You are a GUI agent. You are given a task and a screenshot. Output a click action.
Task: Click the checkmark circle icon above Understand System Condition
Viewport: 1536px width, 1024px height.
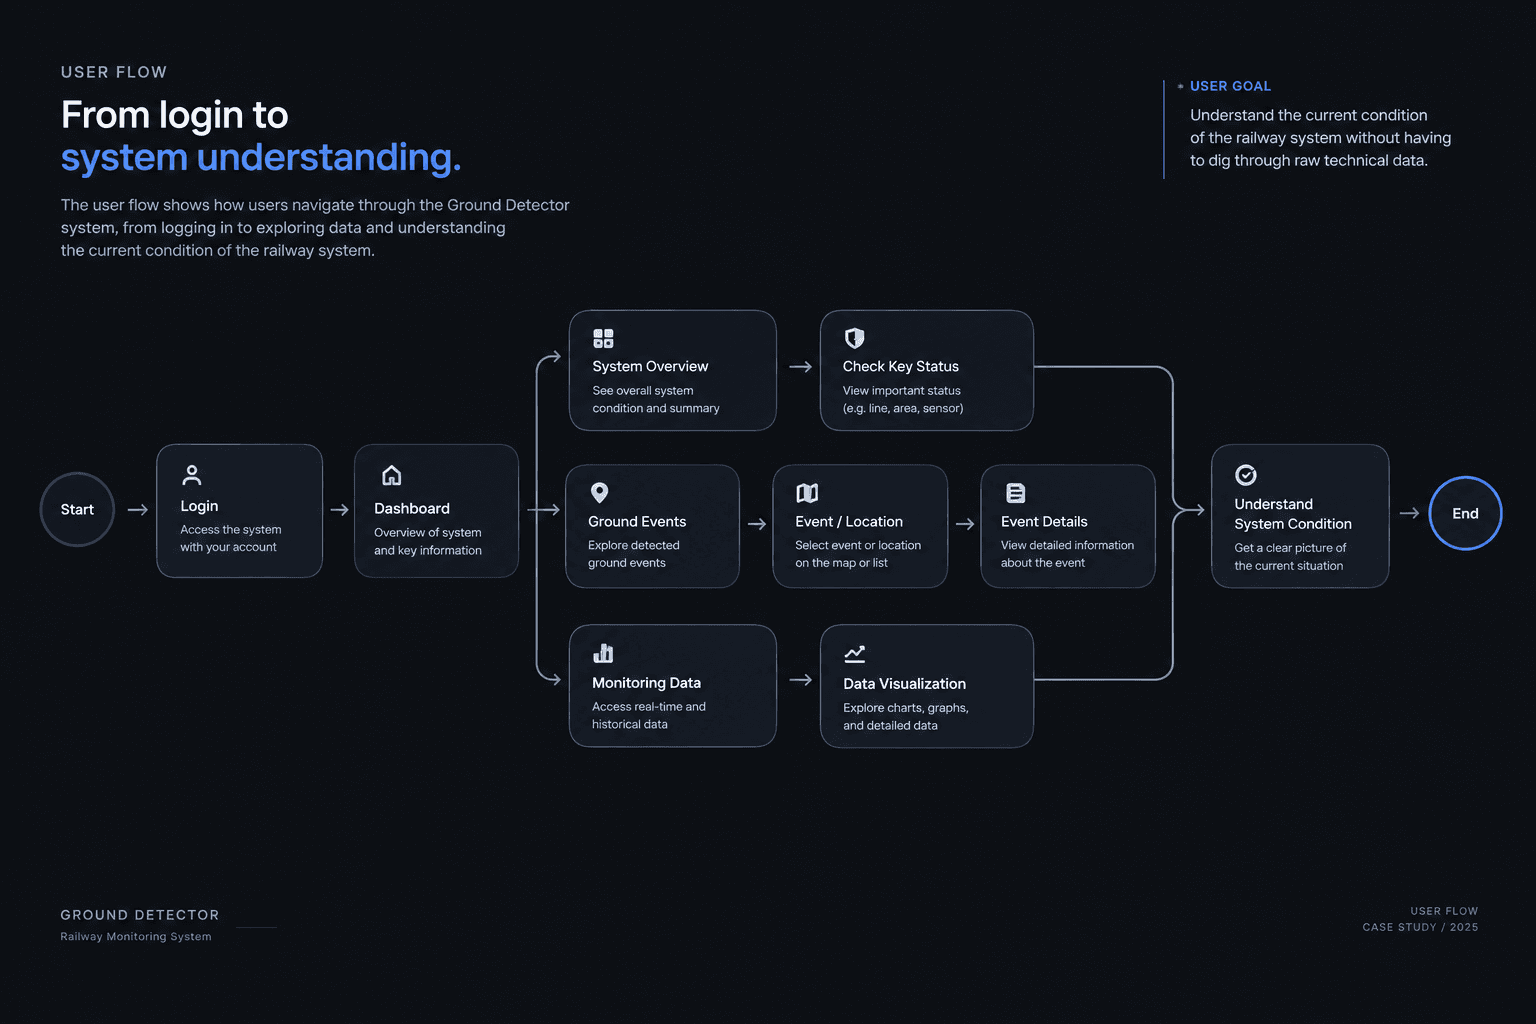pos(1246,475)
